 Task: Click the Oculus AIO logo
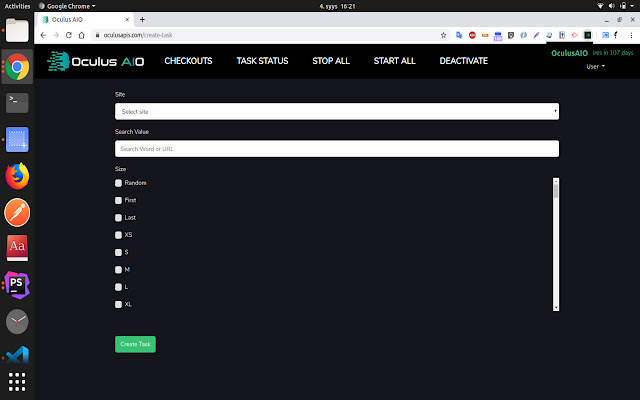click(x=96, y=61)
